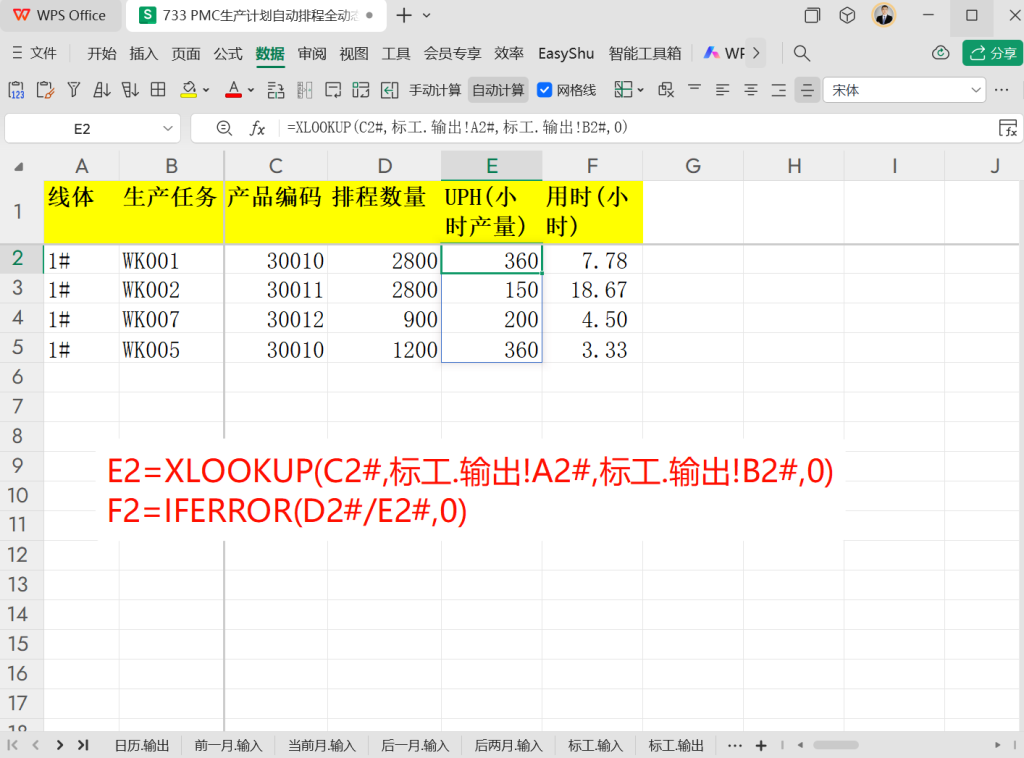This screenshot has width=1024, height=758.
Task: Open toolbar overflow three dots
Action: [x=1001, y=90]
